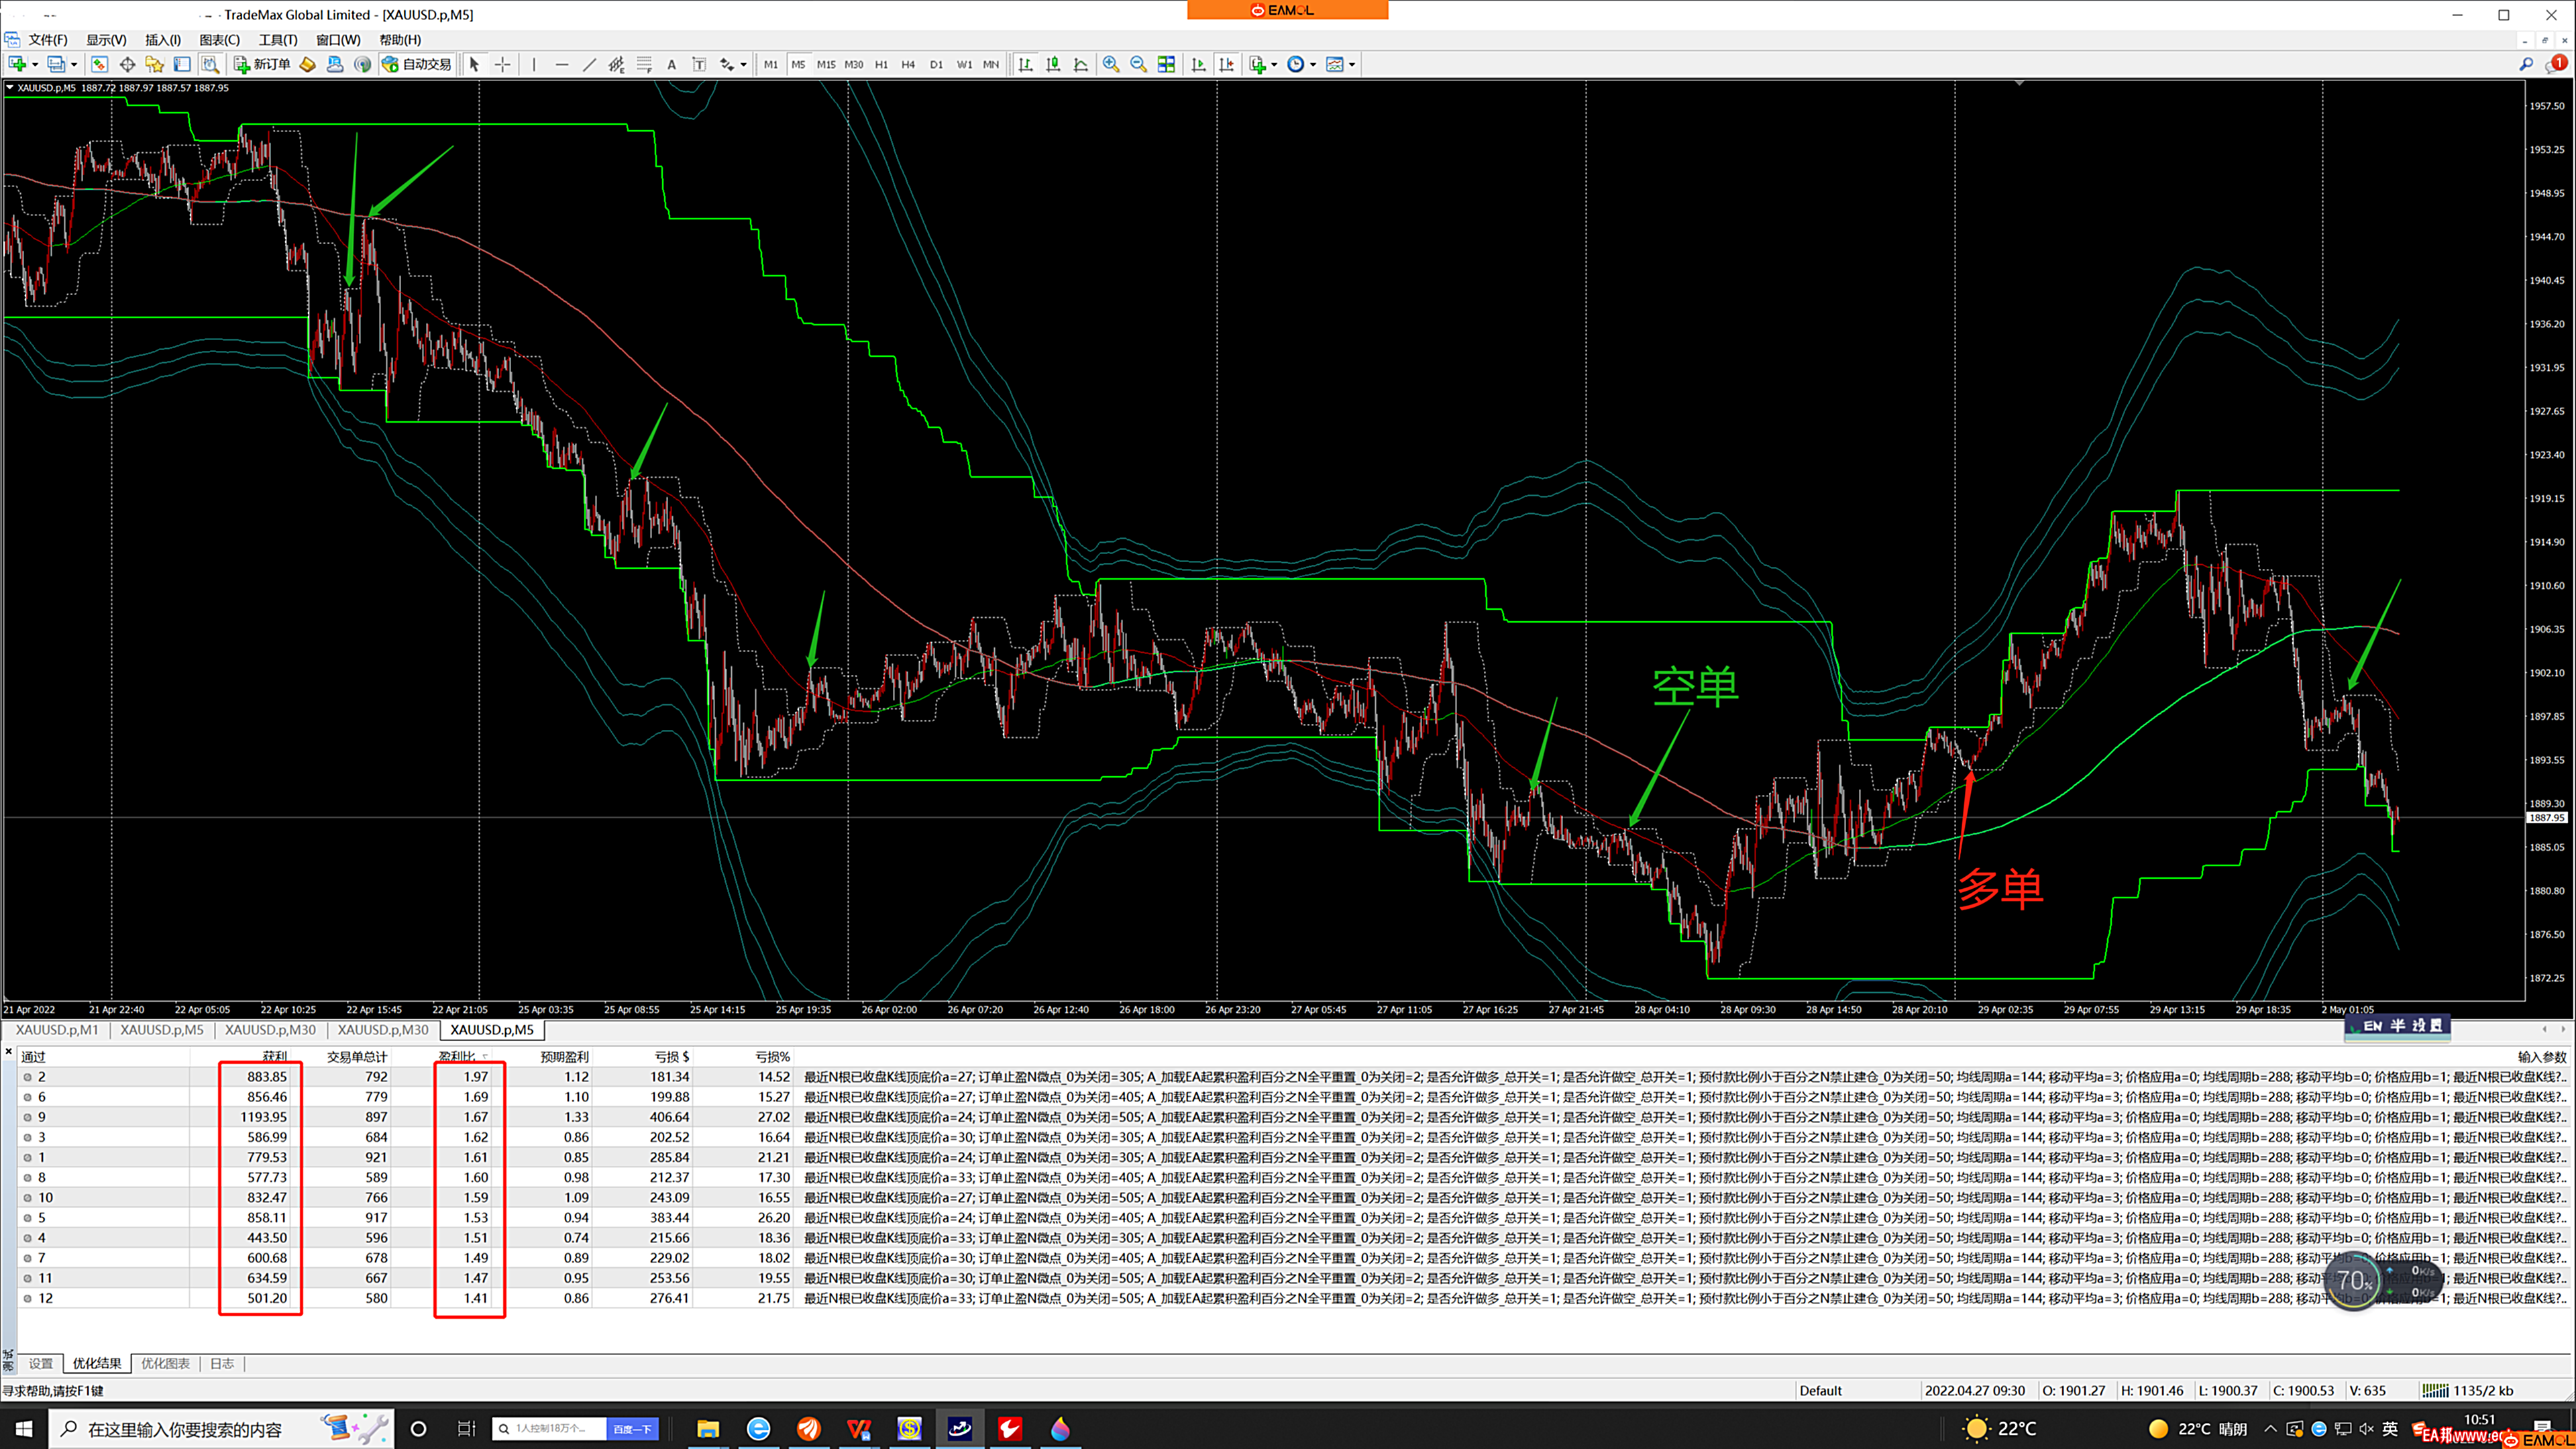This screenshot has height=1449, width=2576.
Task: Switch chart to candlestick display
Action: click(1053, 64)
